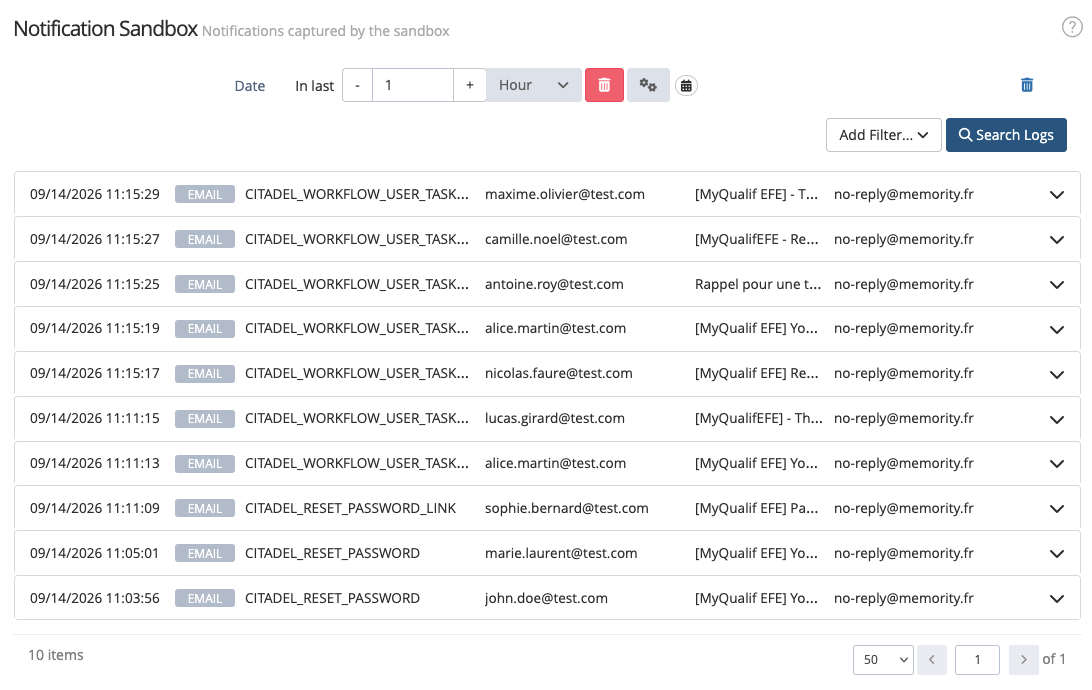Click the Search Logs button

pyautogui.click(x=1006, y=135)
